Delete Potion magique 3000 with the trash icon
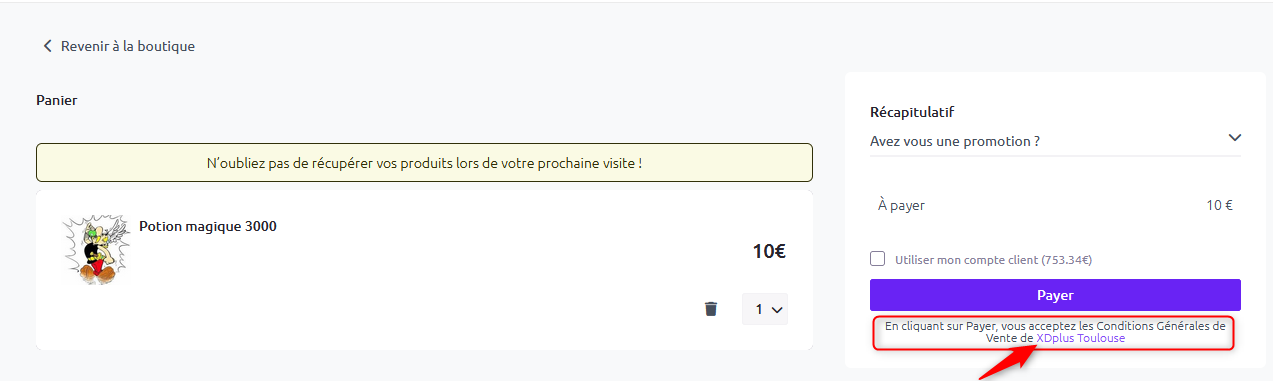This screenshot has width=1273, height=381. coord(711,309)
